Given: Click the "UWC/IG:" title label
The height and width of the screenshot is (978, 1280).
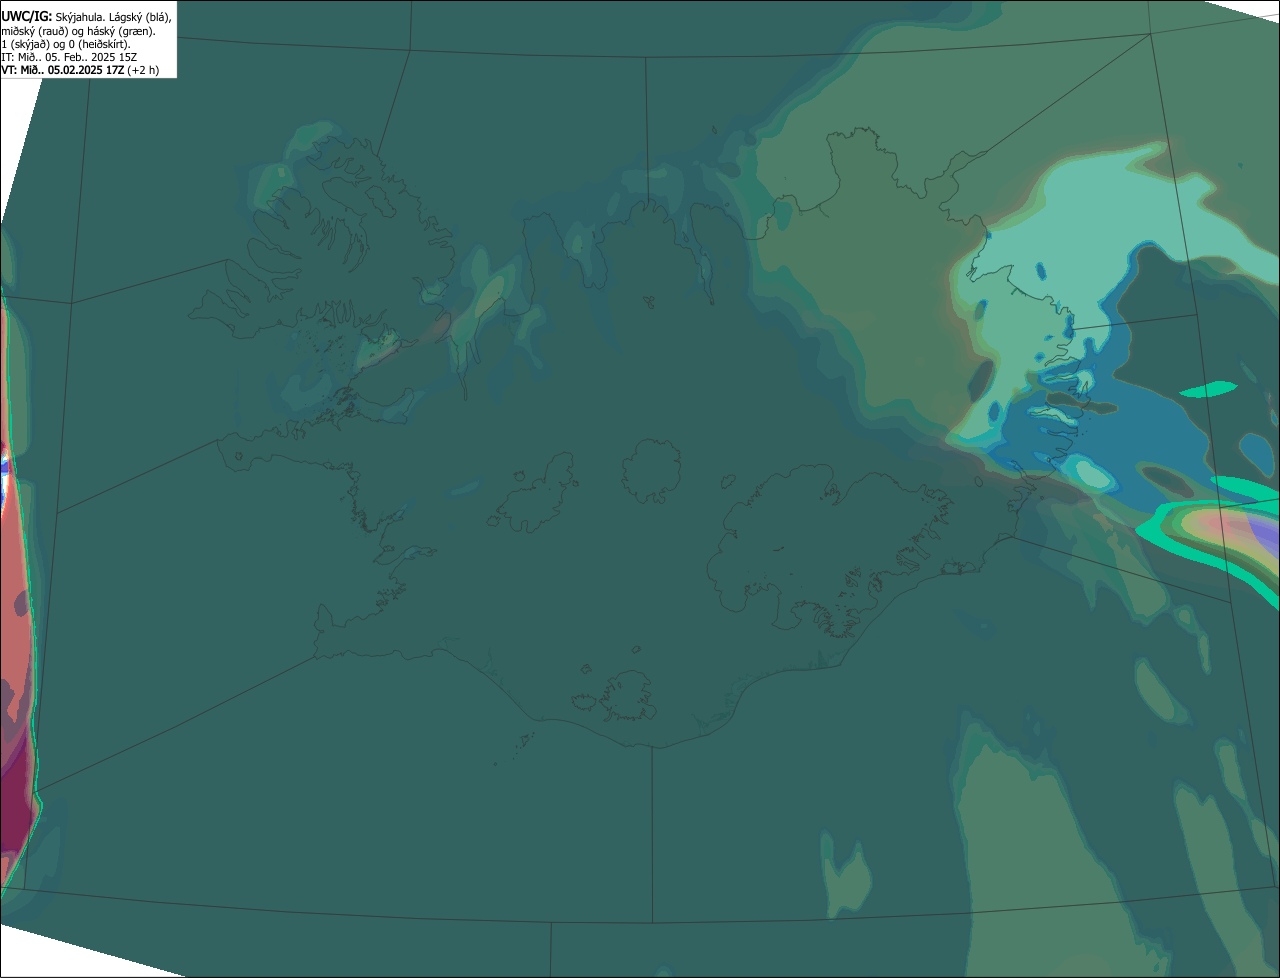Looking at the screenshot, I should pyautogui.click(x=26, y=17).
